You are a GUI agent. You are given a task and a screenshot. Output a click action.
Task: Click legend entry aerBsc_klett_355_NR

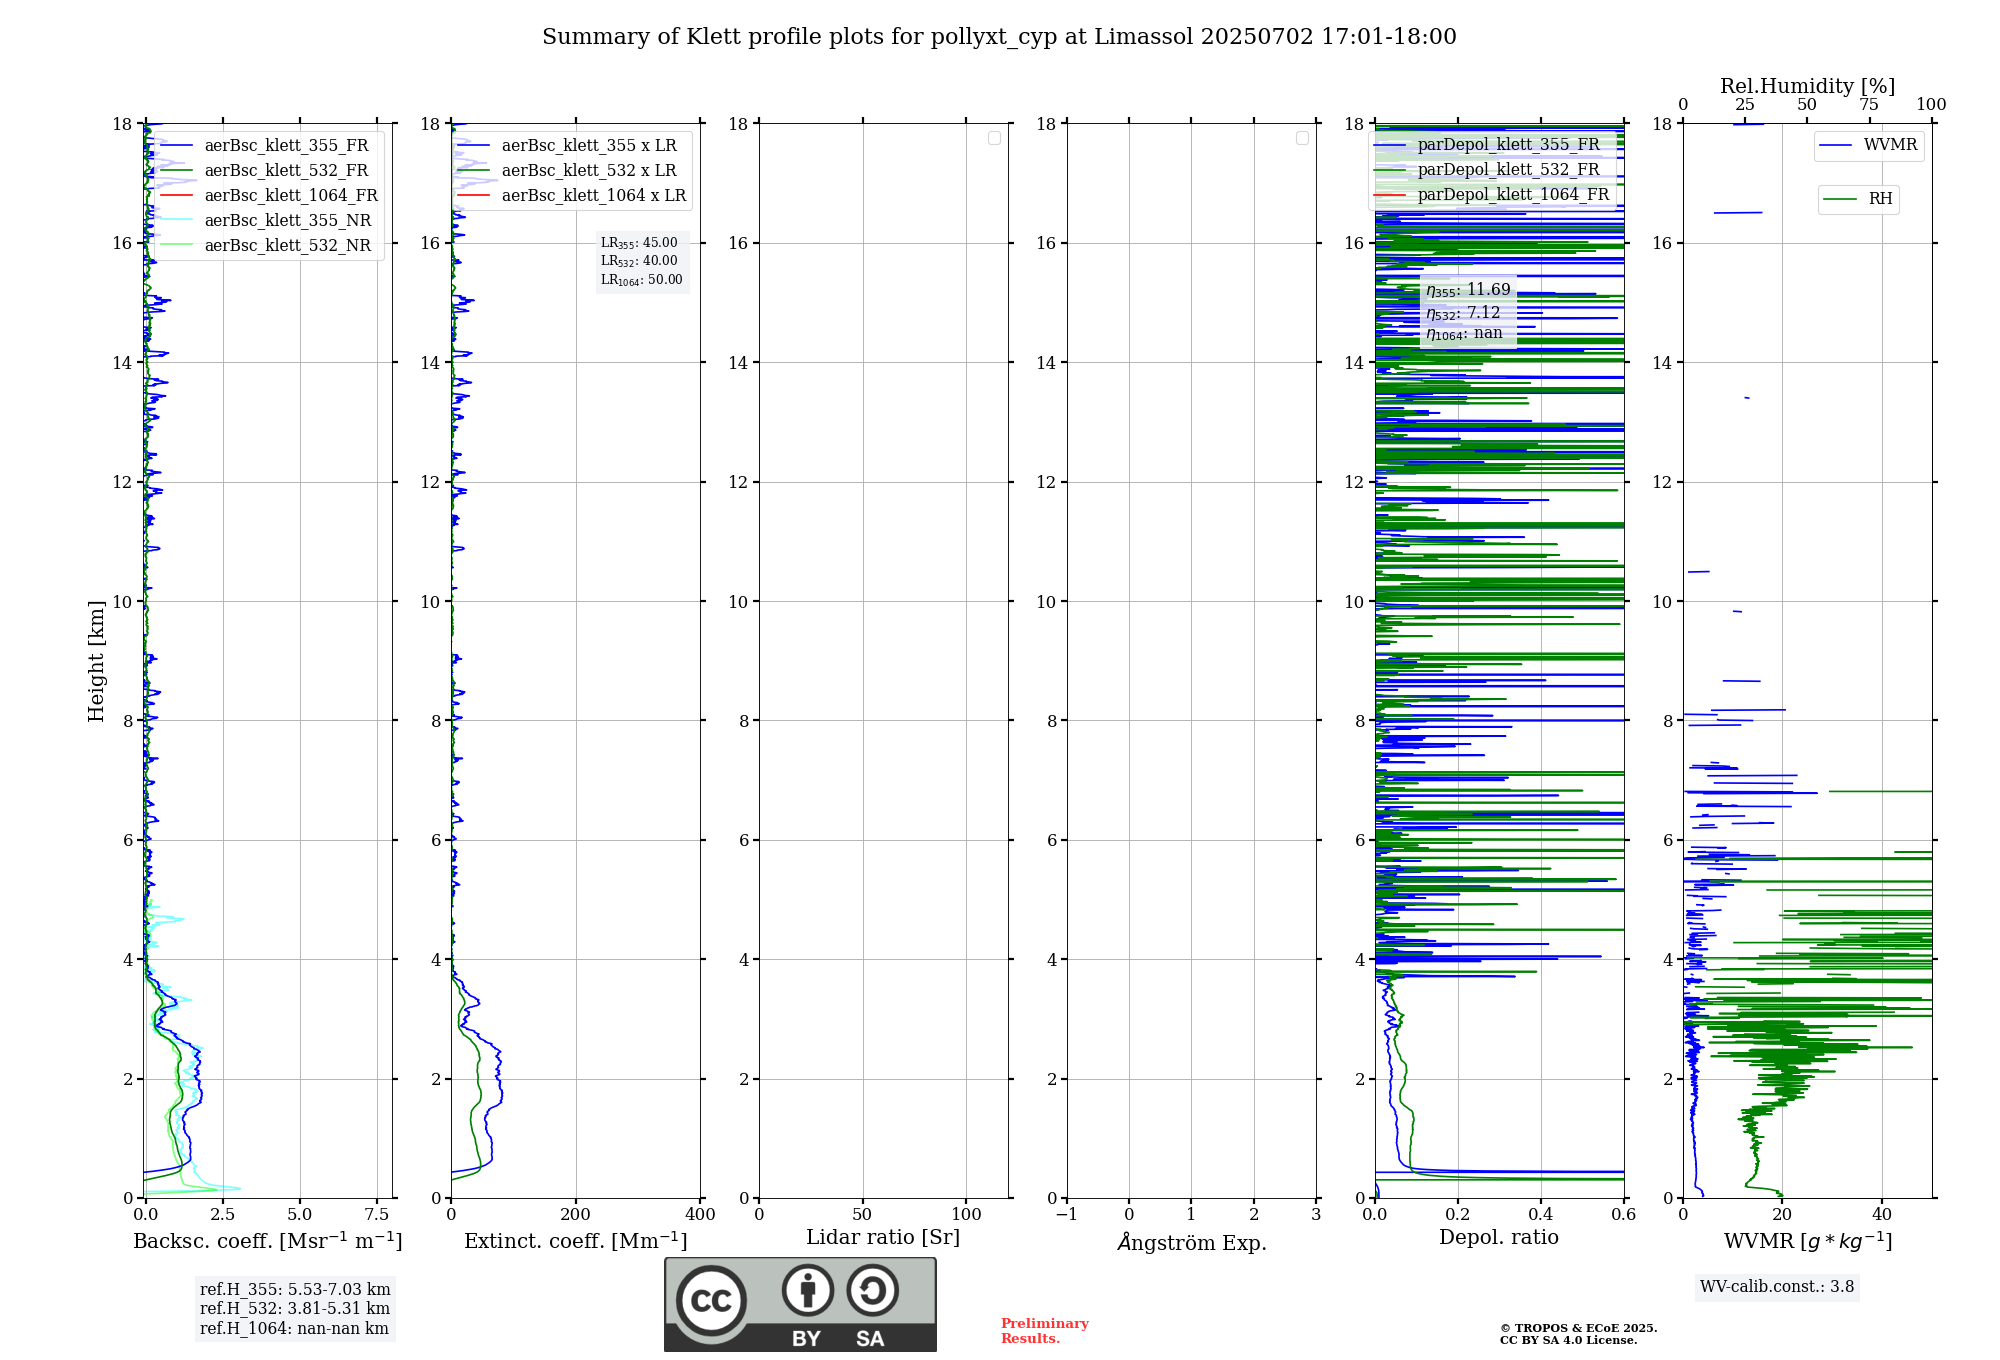point(267,221)
